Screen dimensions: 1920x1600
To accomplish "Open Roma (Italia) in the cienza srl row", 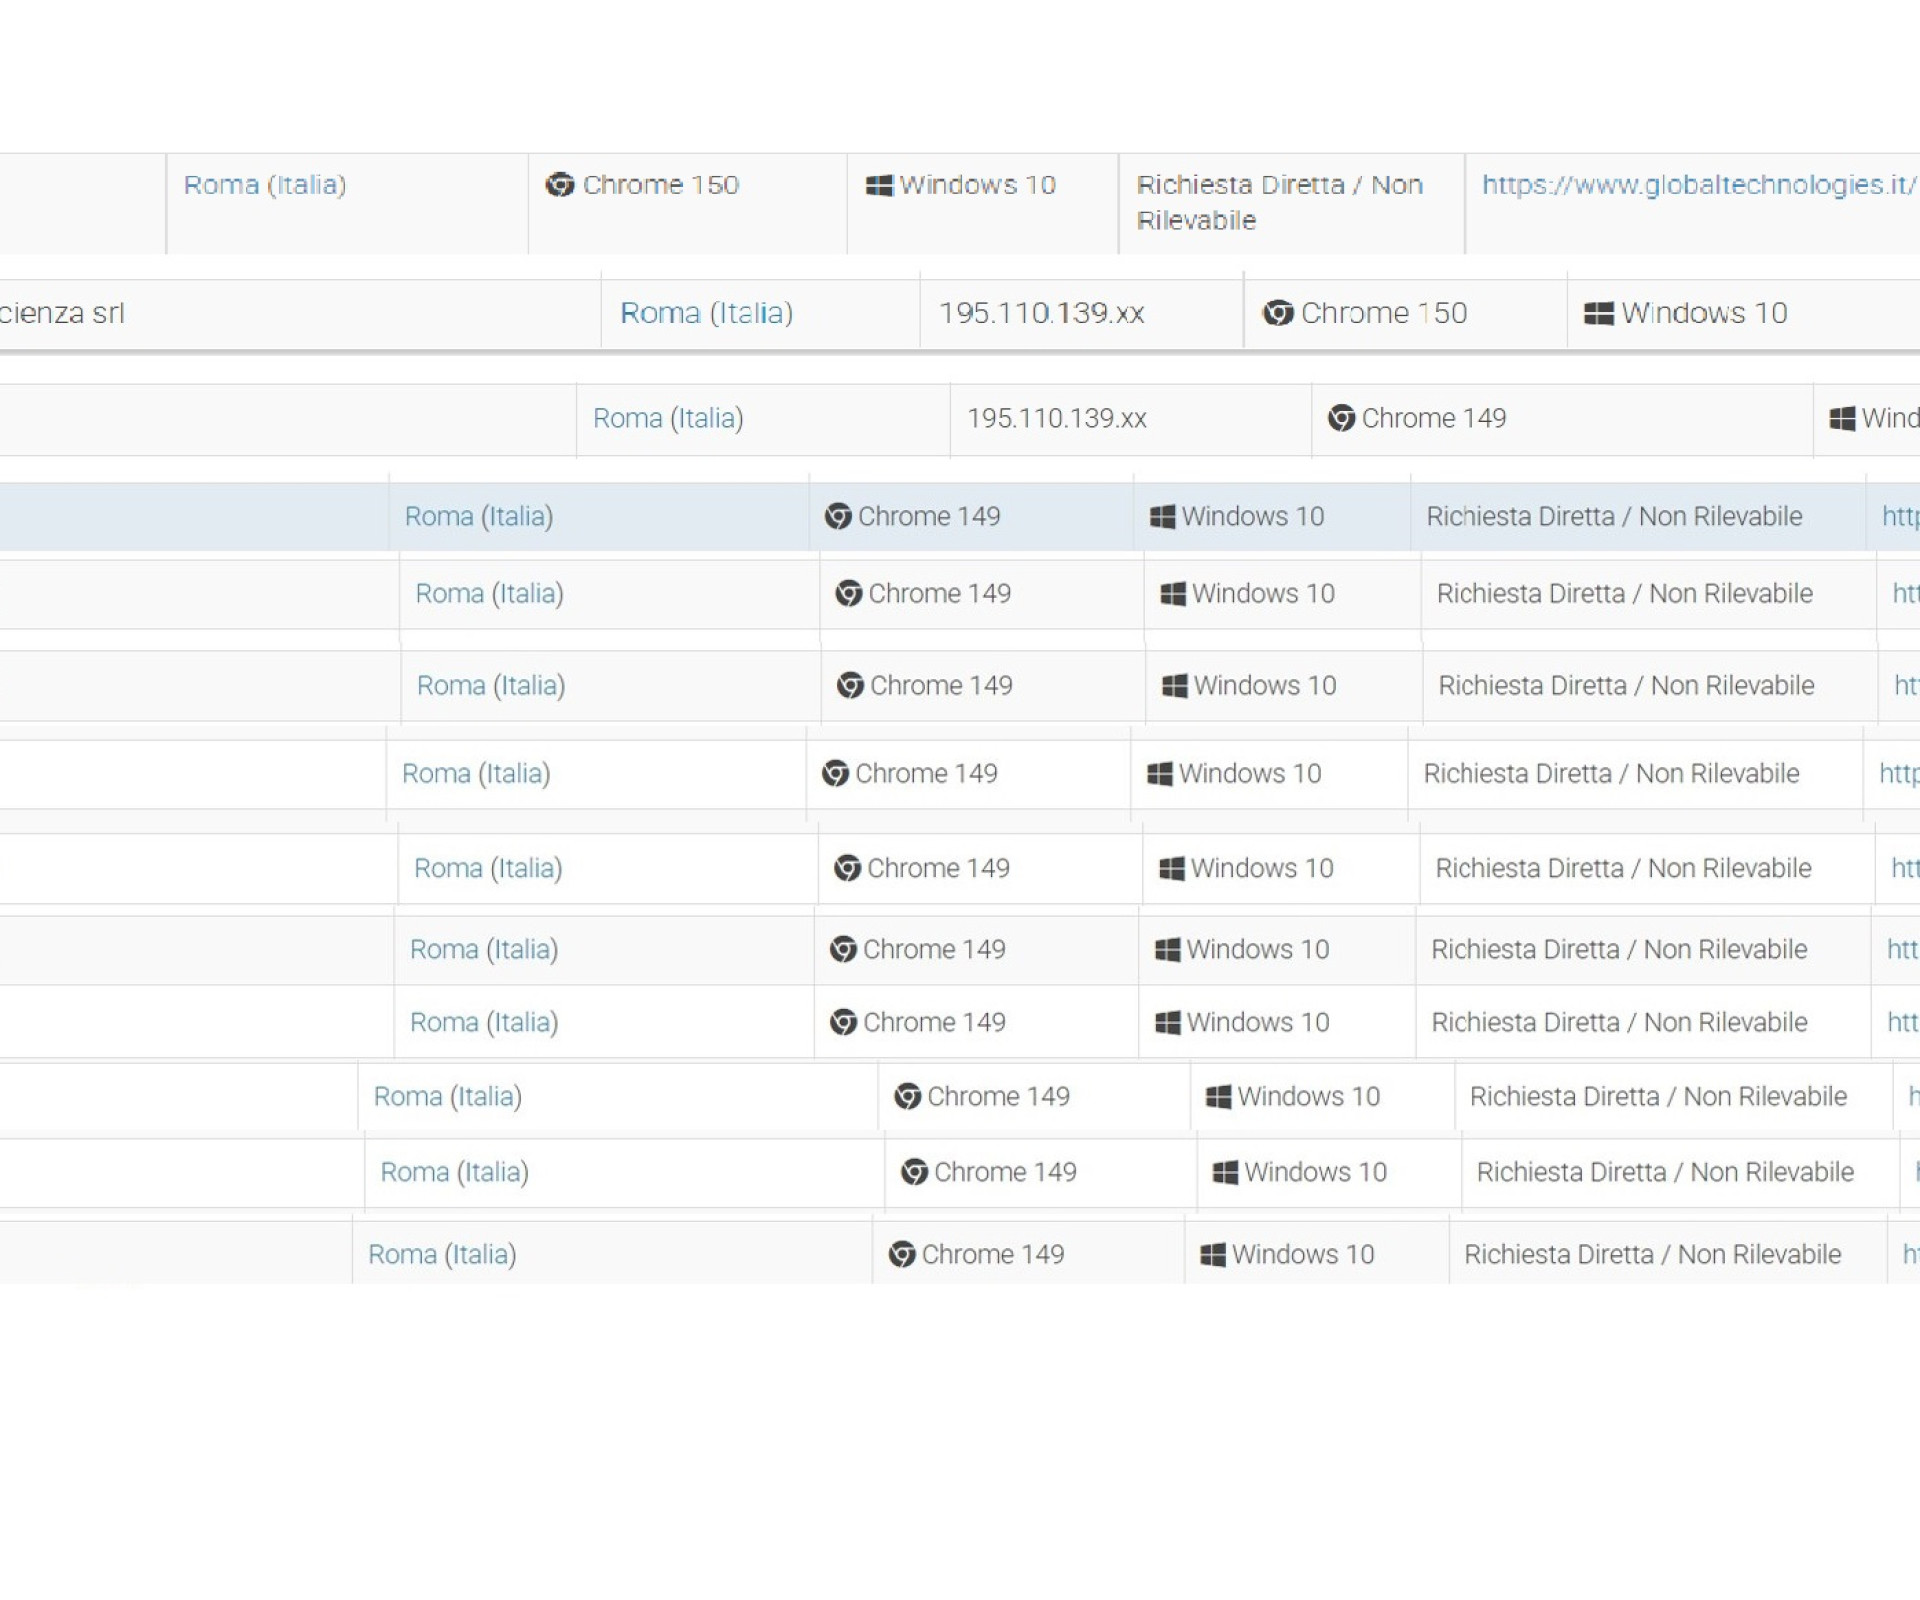I will [707, 313].
